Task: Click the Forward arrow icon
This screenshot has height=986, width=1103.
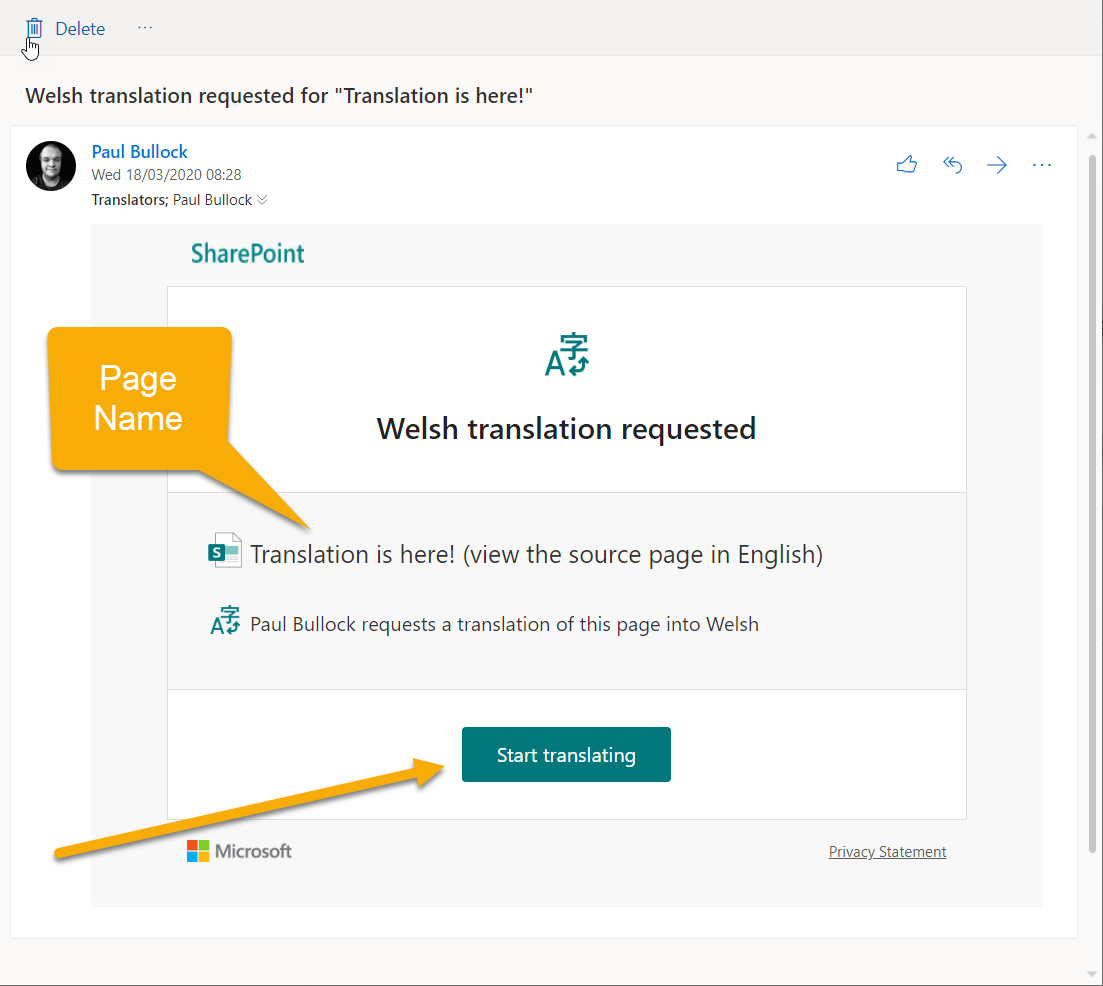Action: click(996, 165)
